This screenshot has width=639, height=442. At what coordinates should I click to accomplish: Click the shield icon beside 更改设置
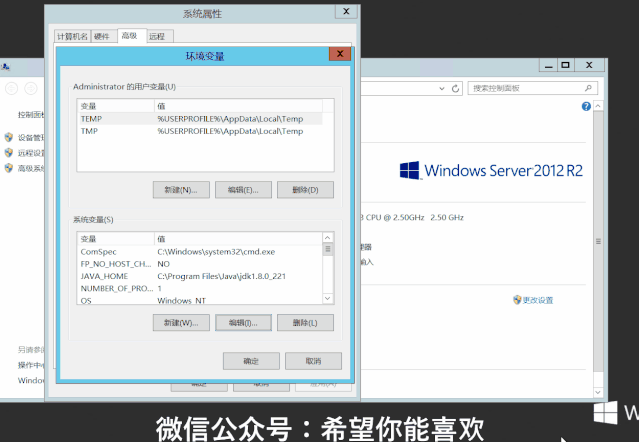coord(517,300)
